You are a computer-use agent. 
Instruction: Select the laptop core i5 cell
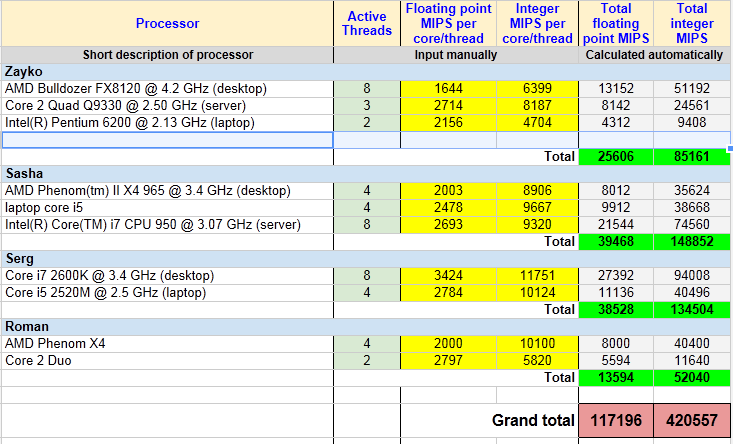pyautogui.click(x=167, y=208)
